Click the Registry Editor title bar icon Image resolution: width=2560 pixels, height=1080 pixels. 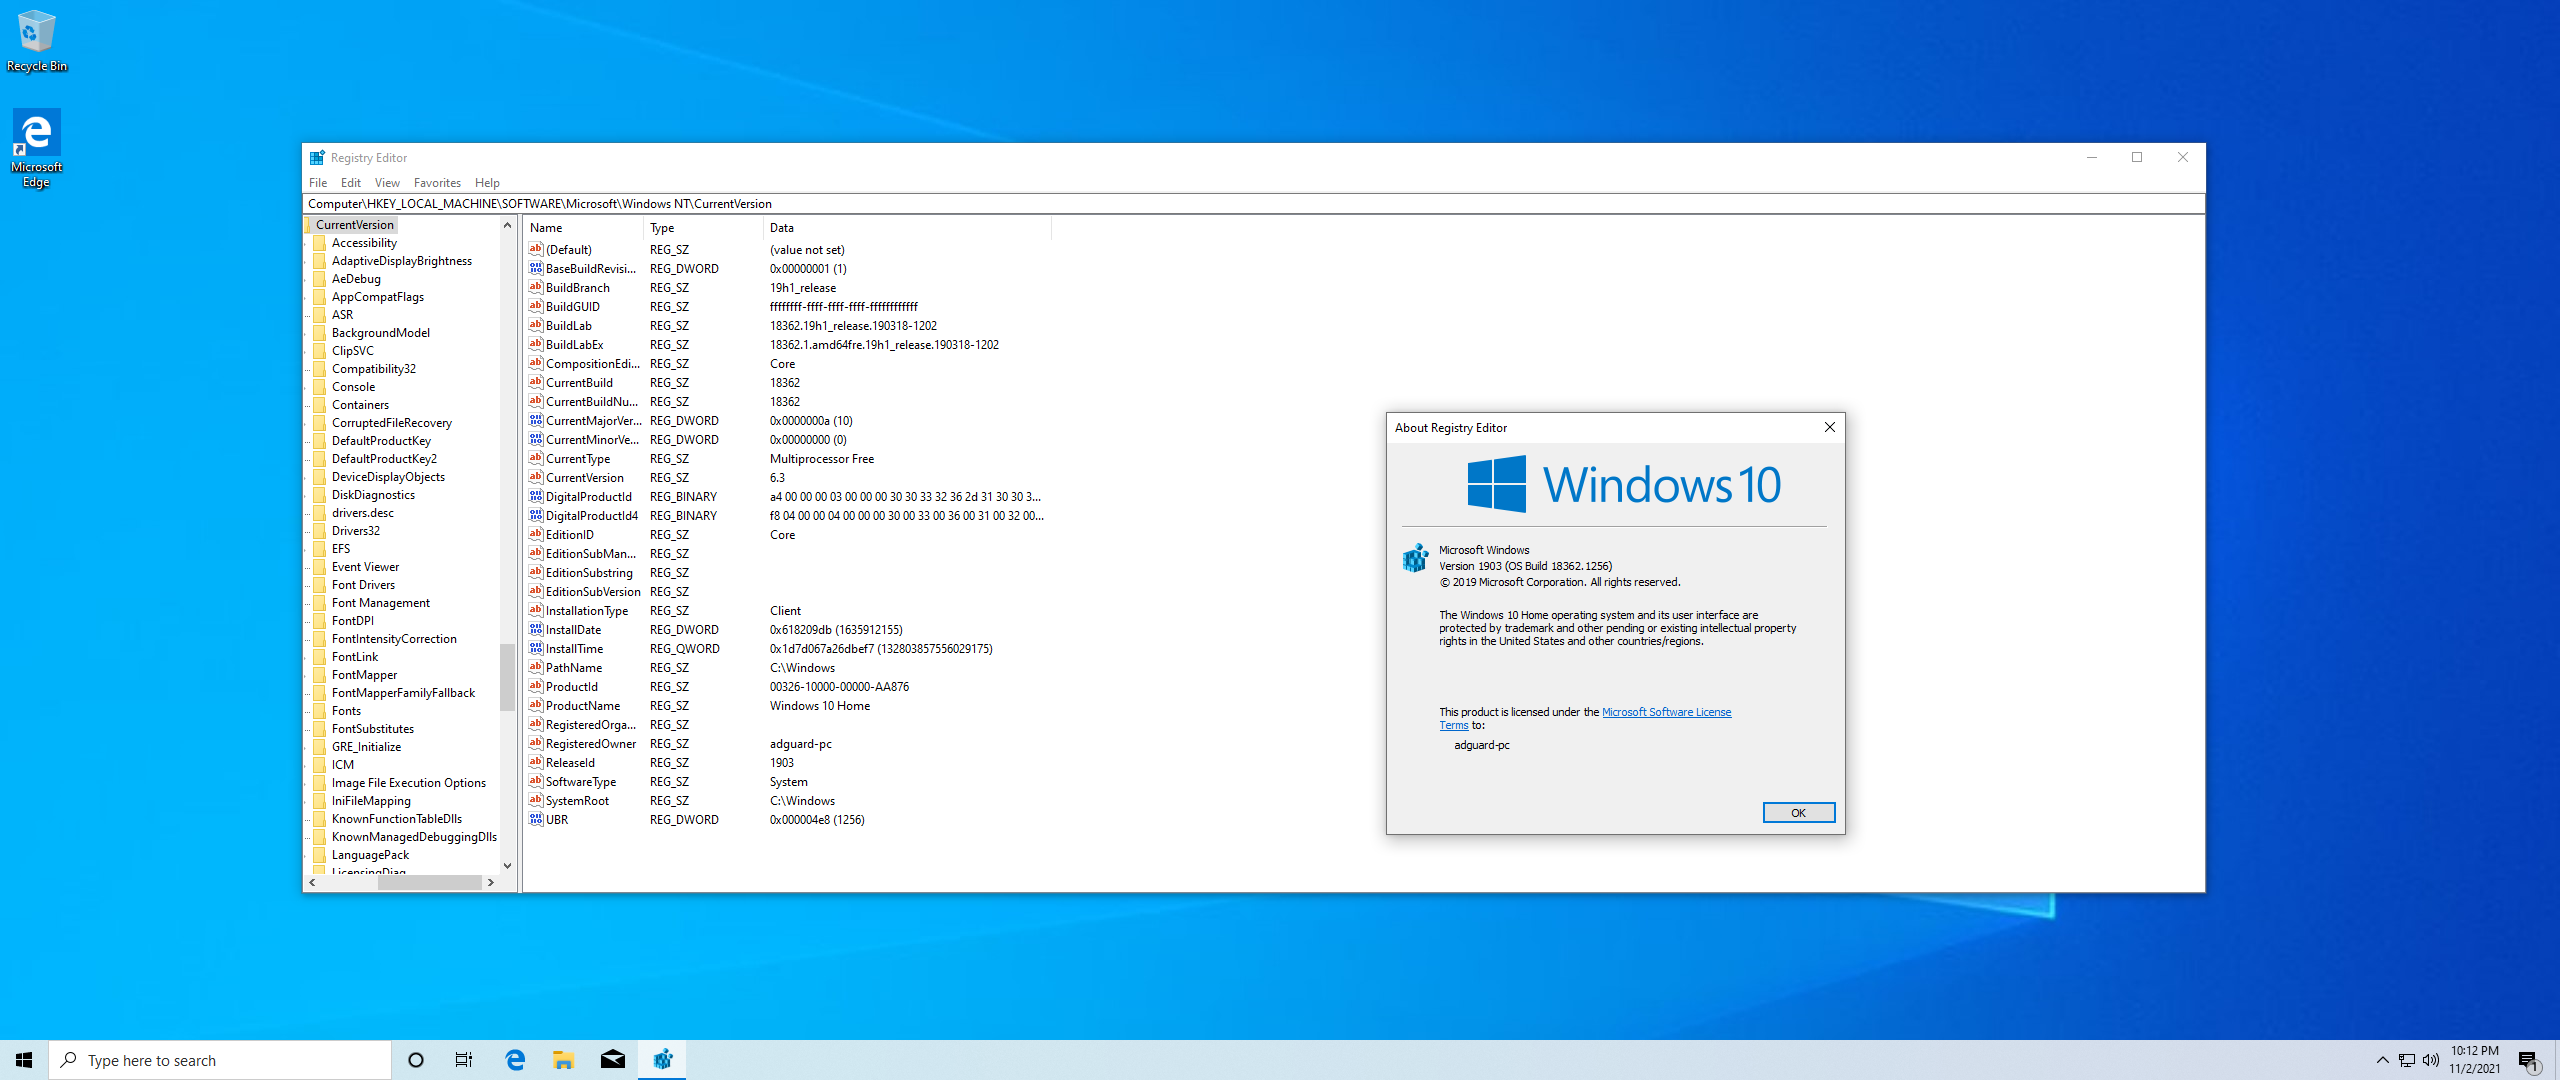point(317,158)
